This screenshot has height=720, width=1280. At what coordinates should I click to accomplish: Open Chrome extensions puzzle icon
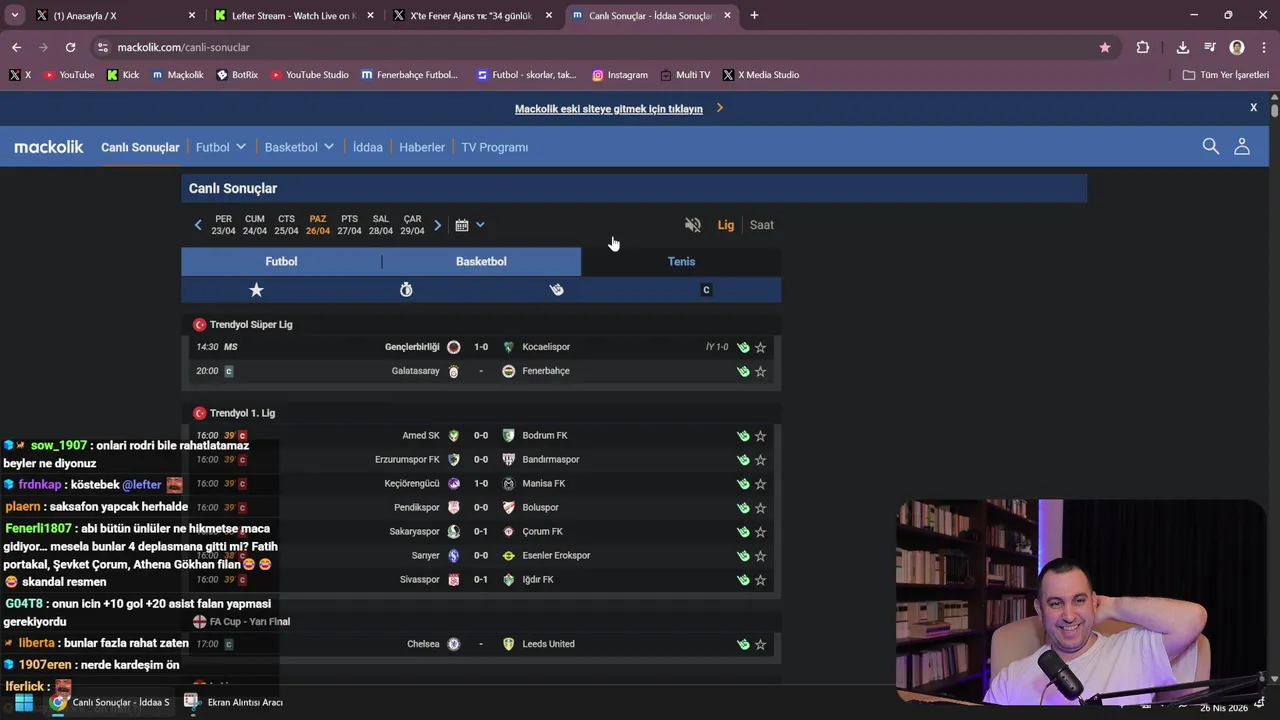(x=1142, y=47)
